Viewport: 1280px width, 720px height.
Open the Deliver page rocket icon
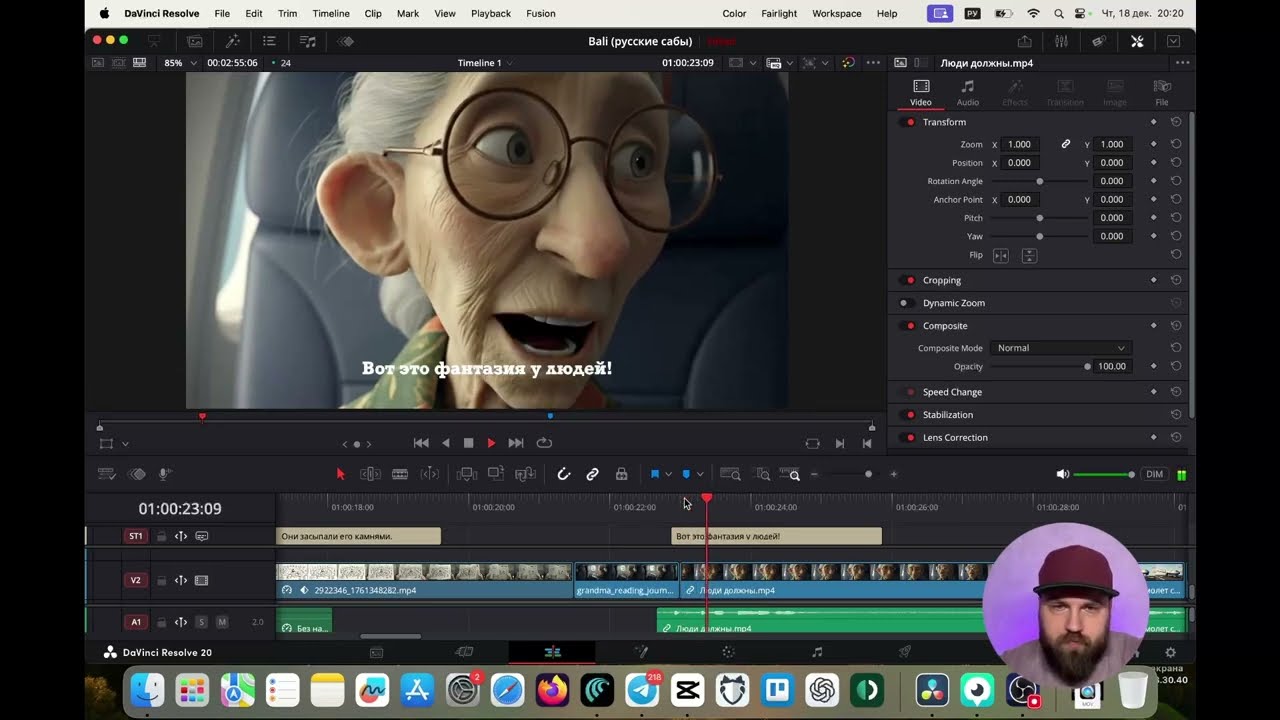click(905, 652)
